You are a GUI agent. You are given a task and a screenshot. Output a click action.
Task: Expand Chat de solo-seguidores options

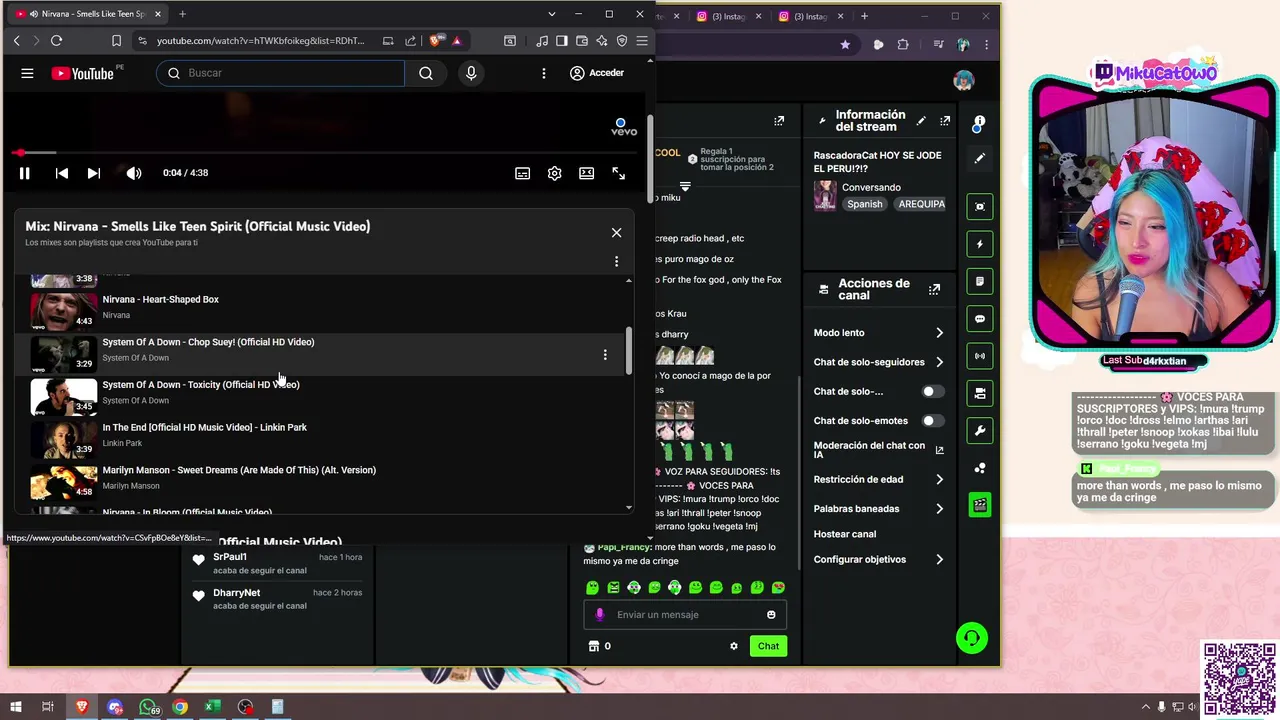pyautogui.click(x=939, y=362)
